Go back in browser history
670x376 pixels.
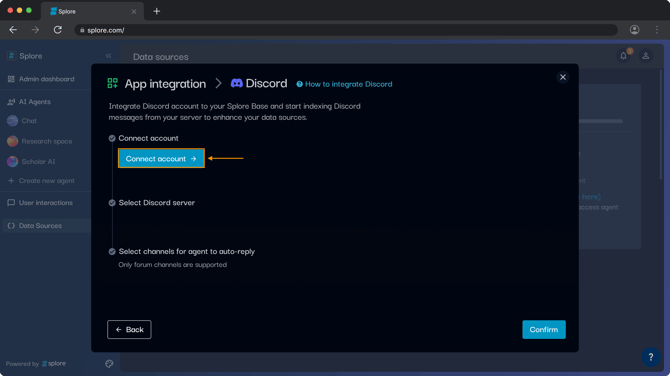(13, 30)
